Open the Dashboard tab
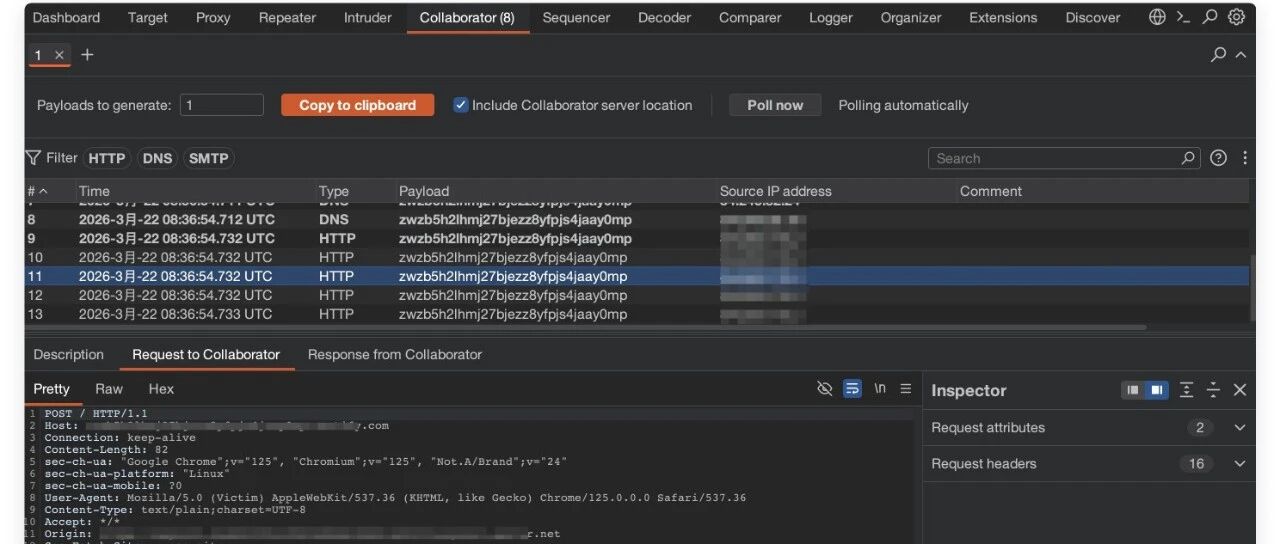This screenshot has width=1280, height=544. click(66, 17)
